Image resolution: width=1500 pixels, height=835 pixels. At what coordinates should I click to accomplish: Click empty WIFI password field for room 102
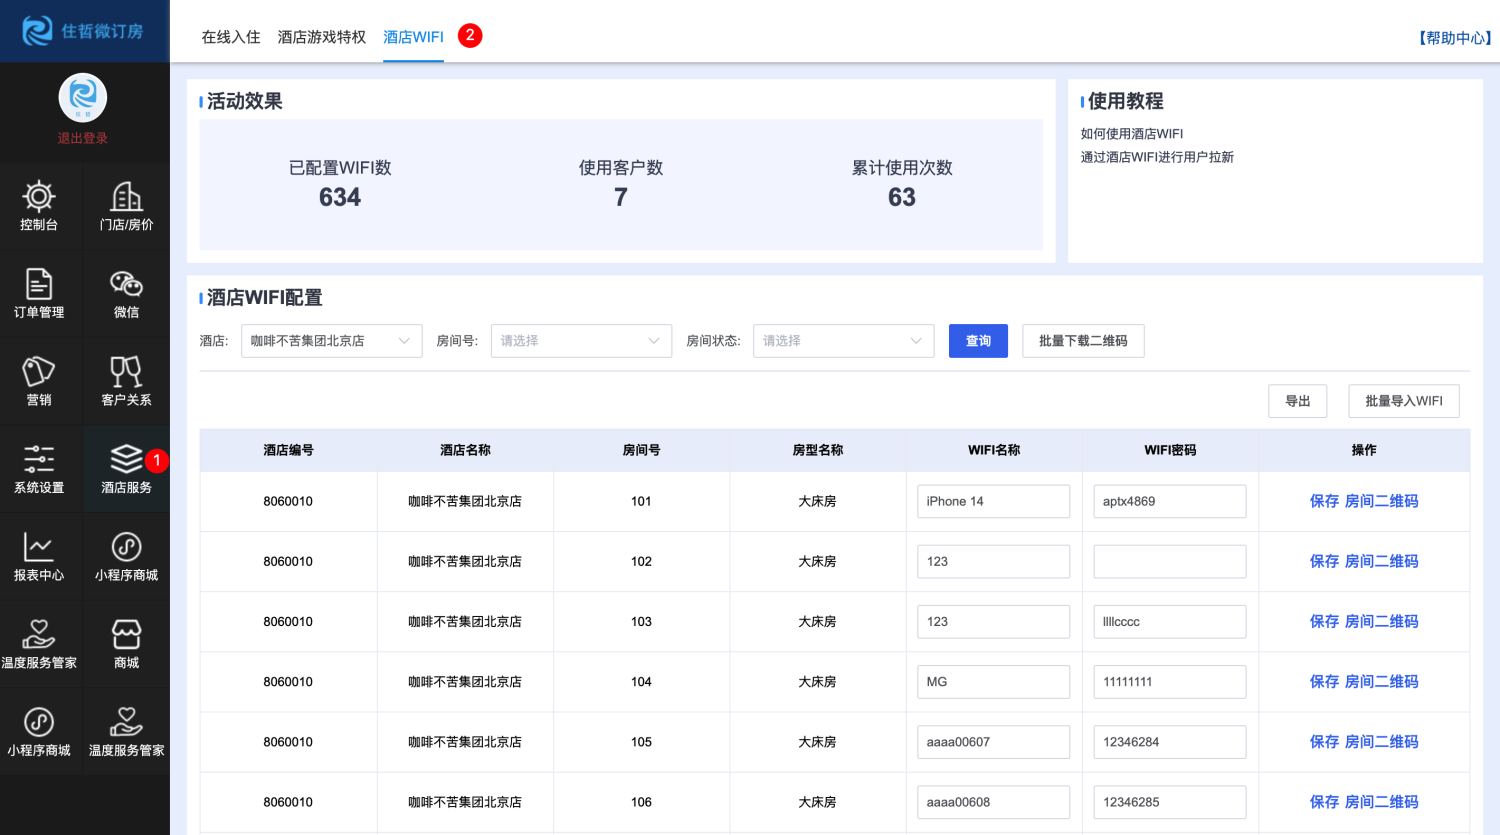pos(1170,561)
